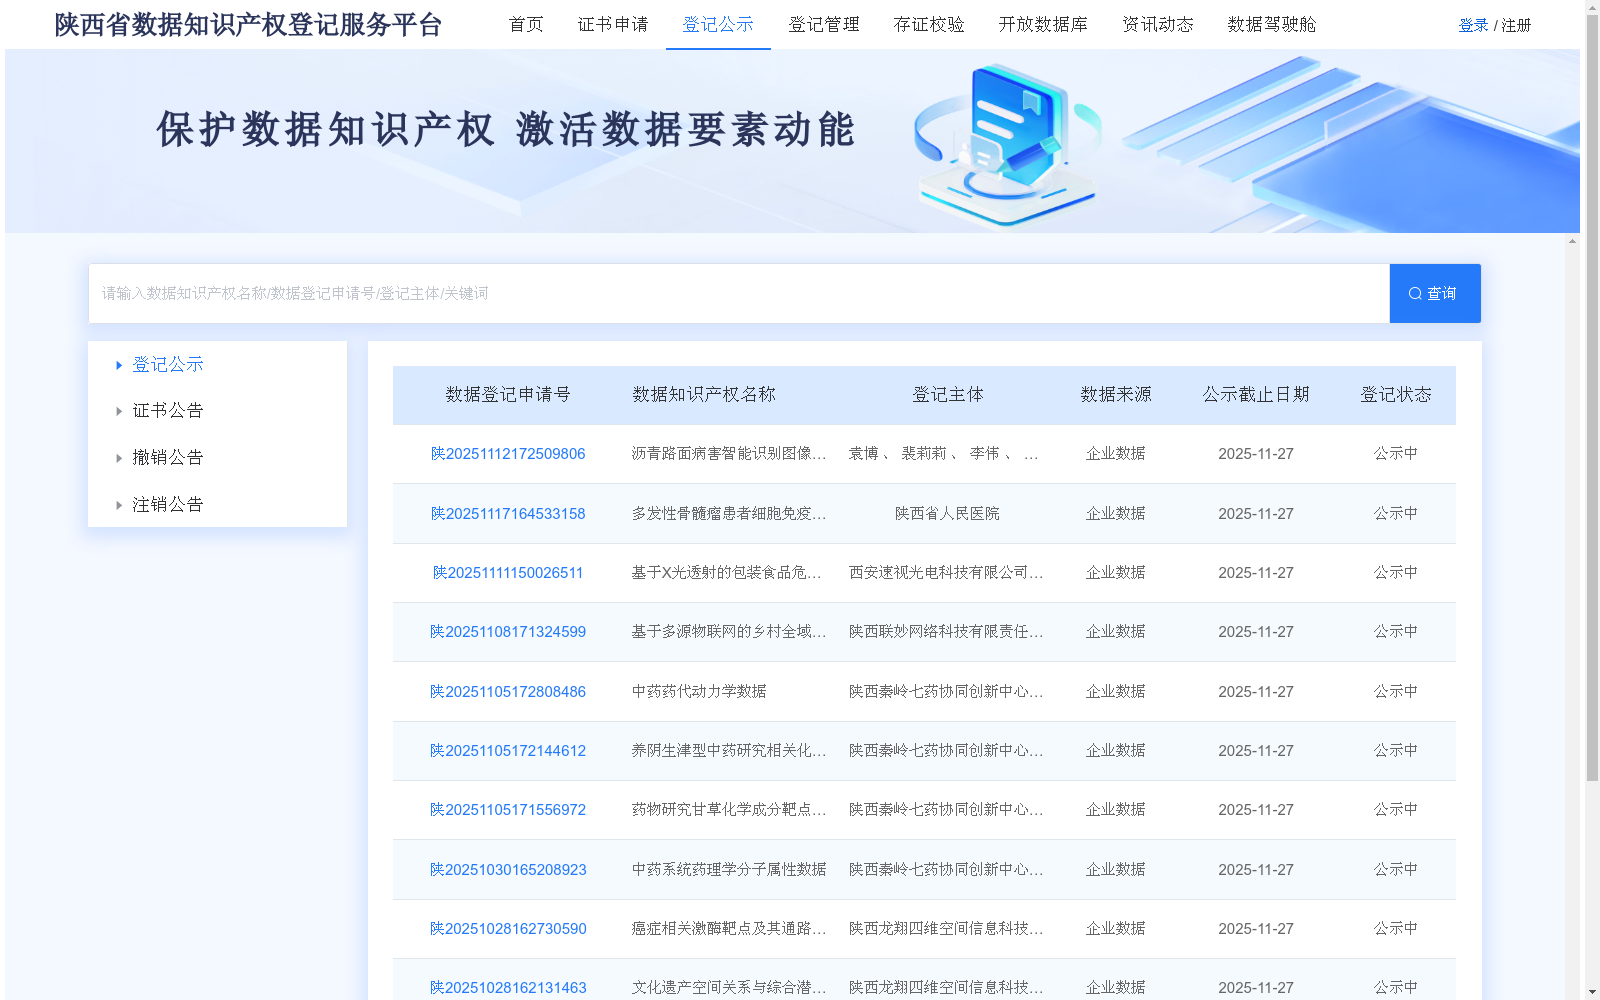Open record 陕20251112172509806
The image size is (1600, 1000).
pyautogui.click(x=508, y=453)
